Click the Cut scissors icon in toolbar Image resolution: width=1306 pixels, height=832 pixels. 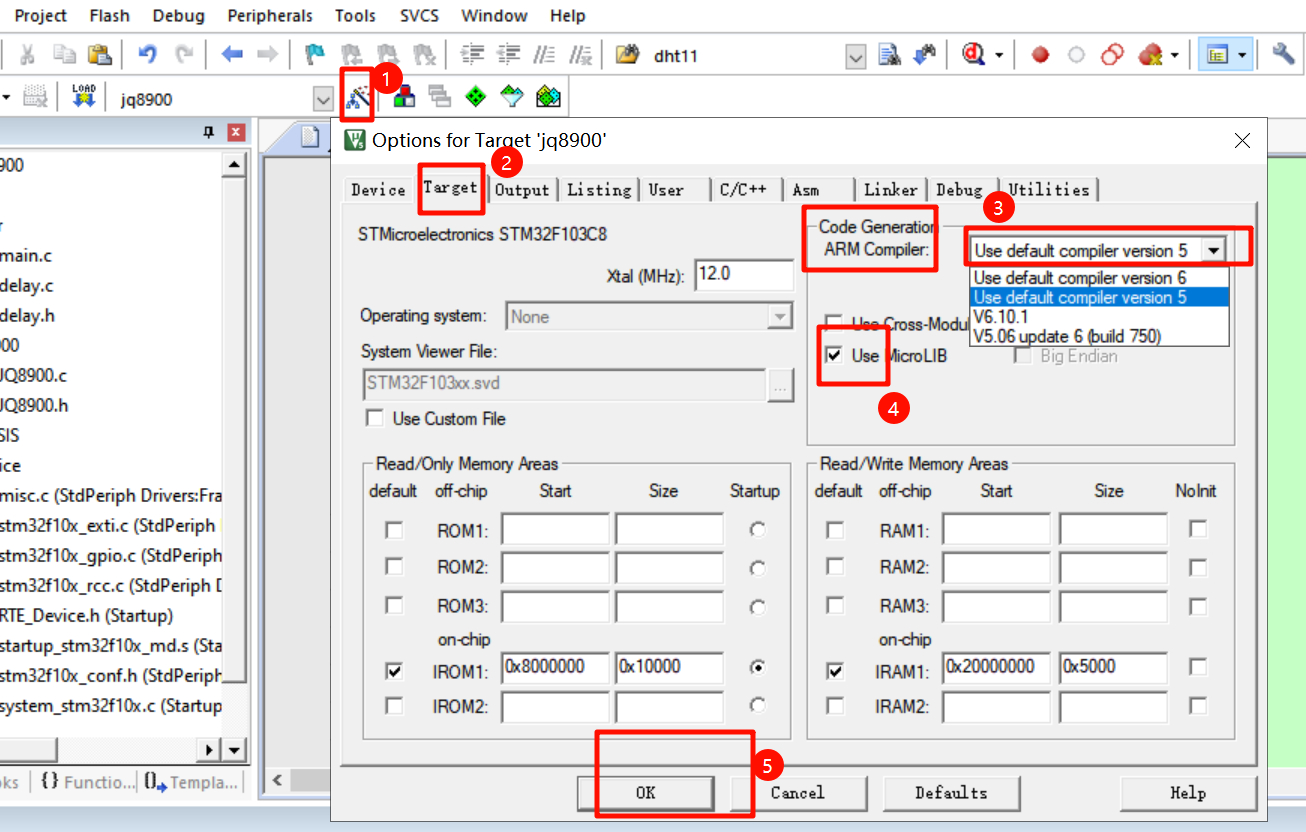tap(28, 55)
